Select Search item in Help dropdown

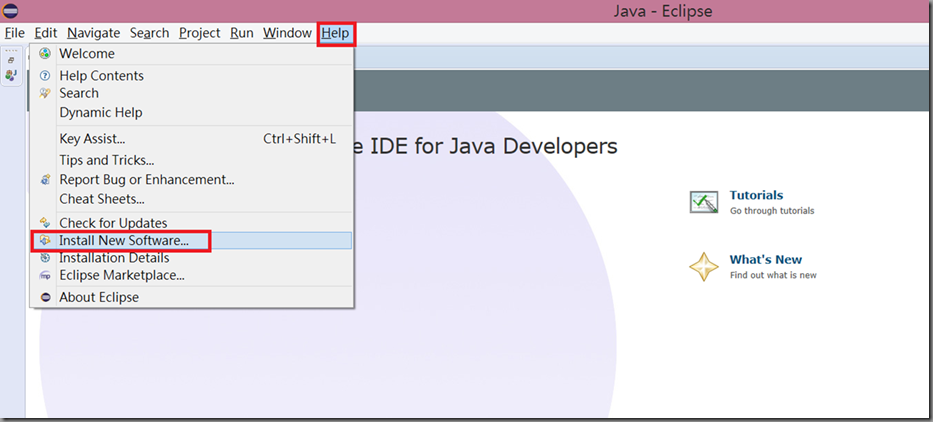(192, 93)
